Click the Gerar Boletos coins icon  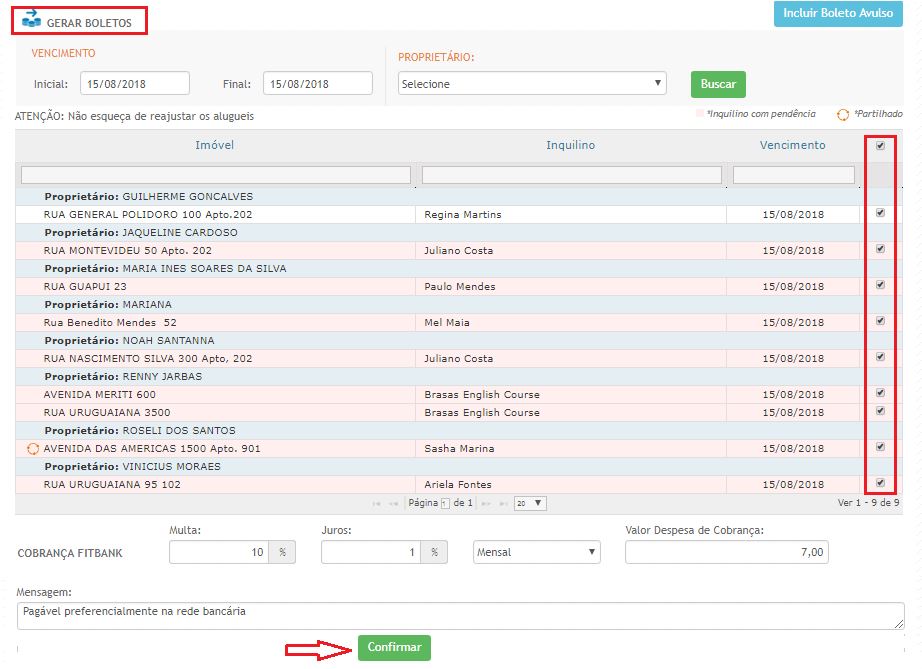(31, 19)
